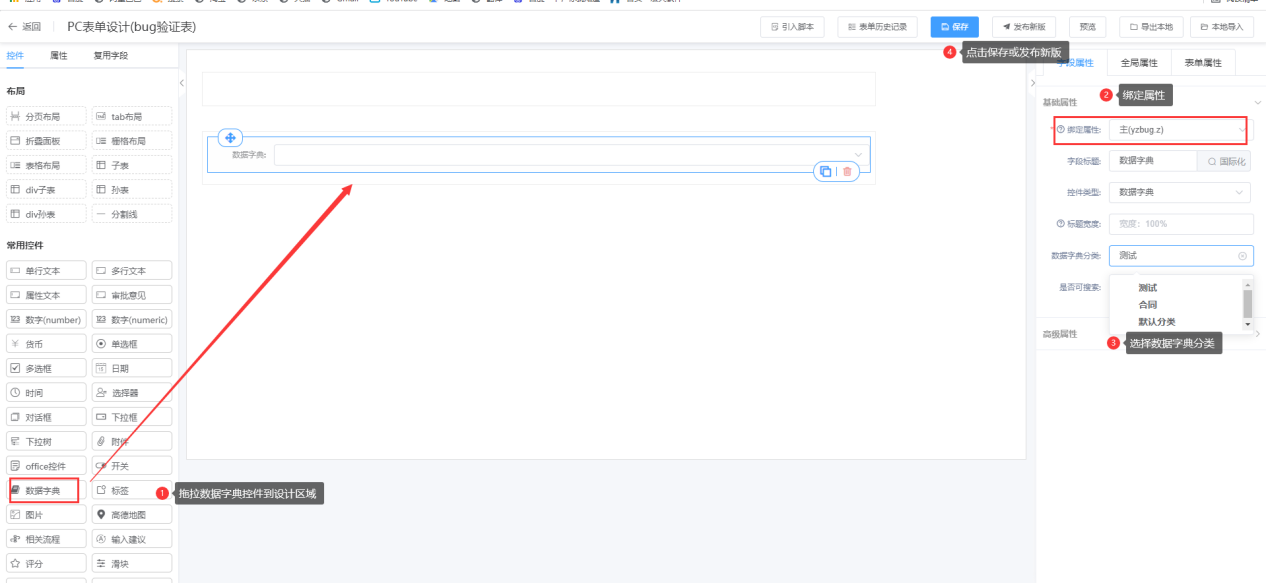Open the 控件类型 dropdown
Screen dimensions: 1266x583
(1180, 192)
